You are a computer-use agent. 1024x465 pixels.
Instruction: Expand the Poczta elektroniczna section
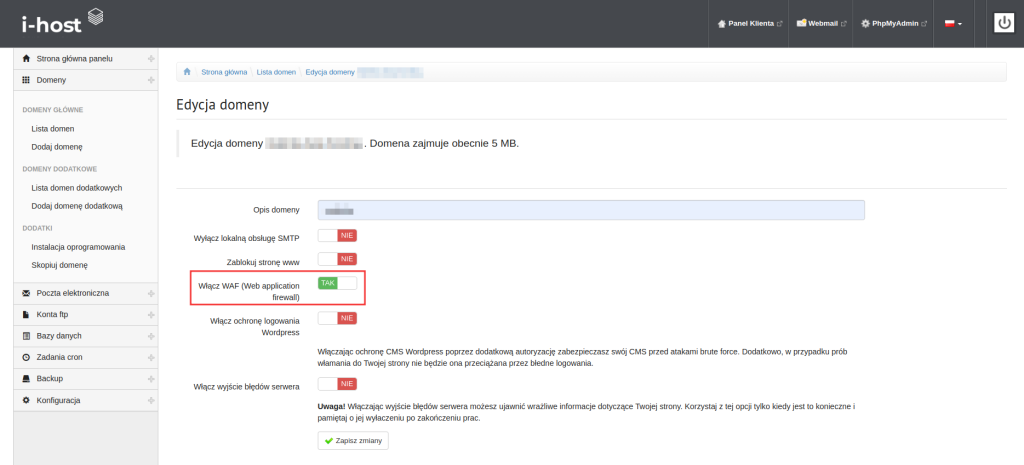(80, 293)
